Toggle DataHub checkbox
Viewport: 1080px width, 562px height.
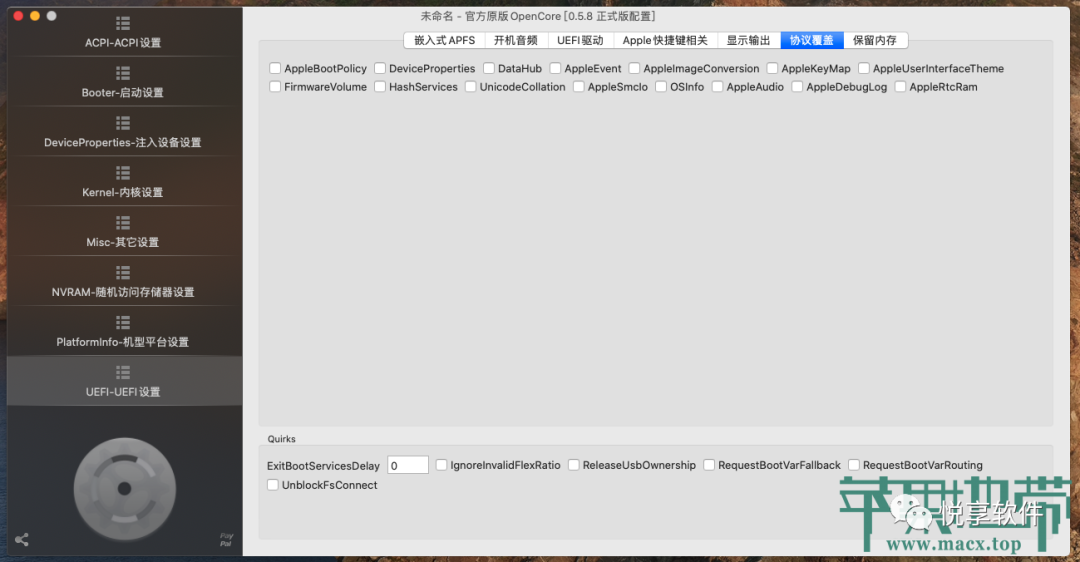tap(489, 68)
